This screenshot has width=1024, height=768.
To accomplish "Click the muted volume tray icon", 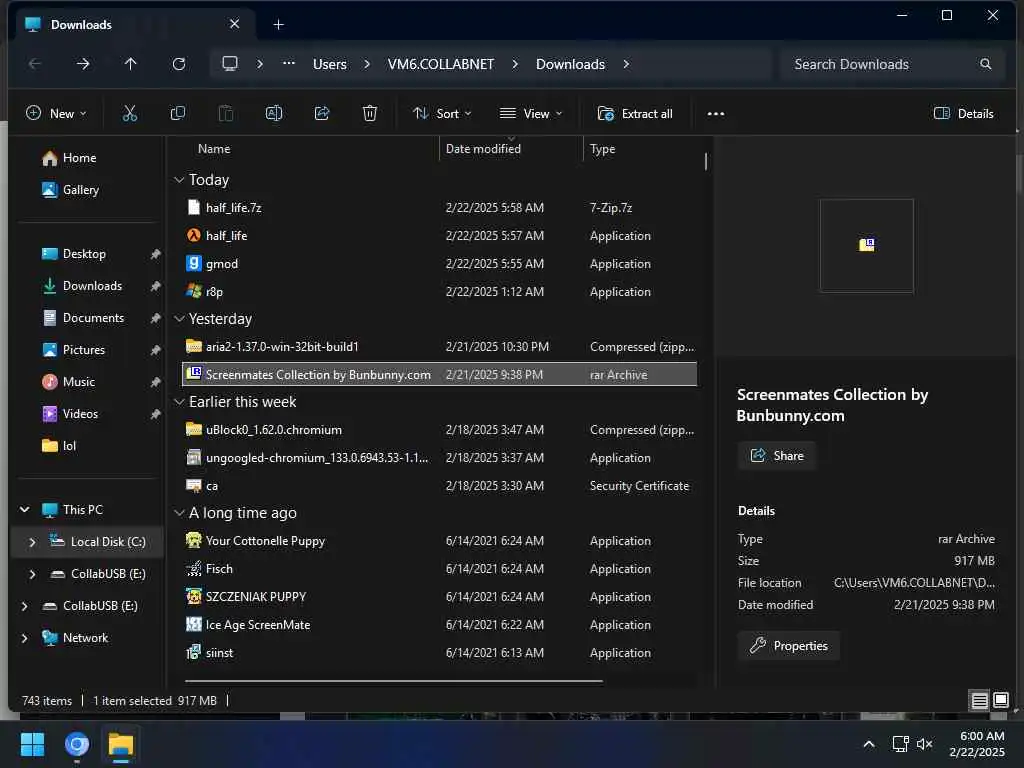I will coord(925,744).
